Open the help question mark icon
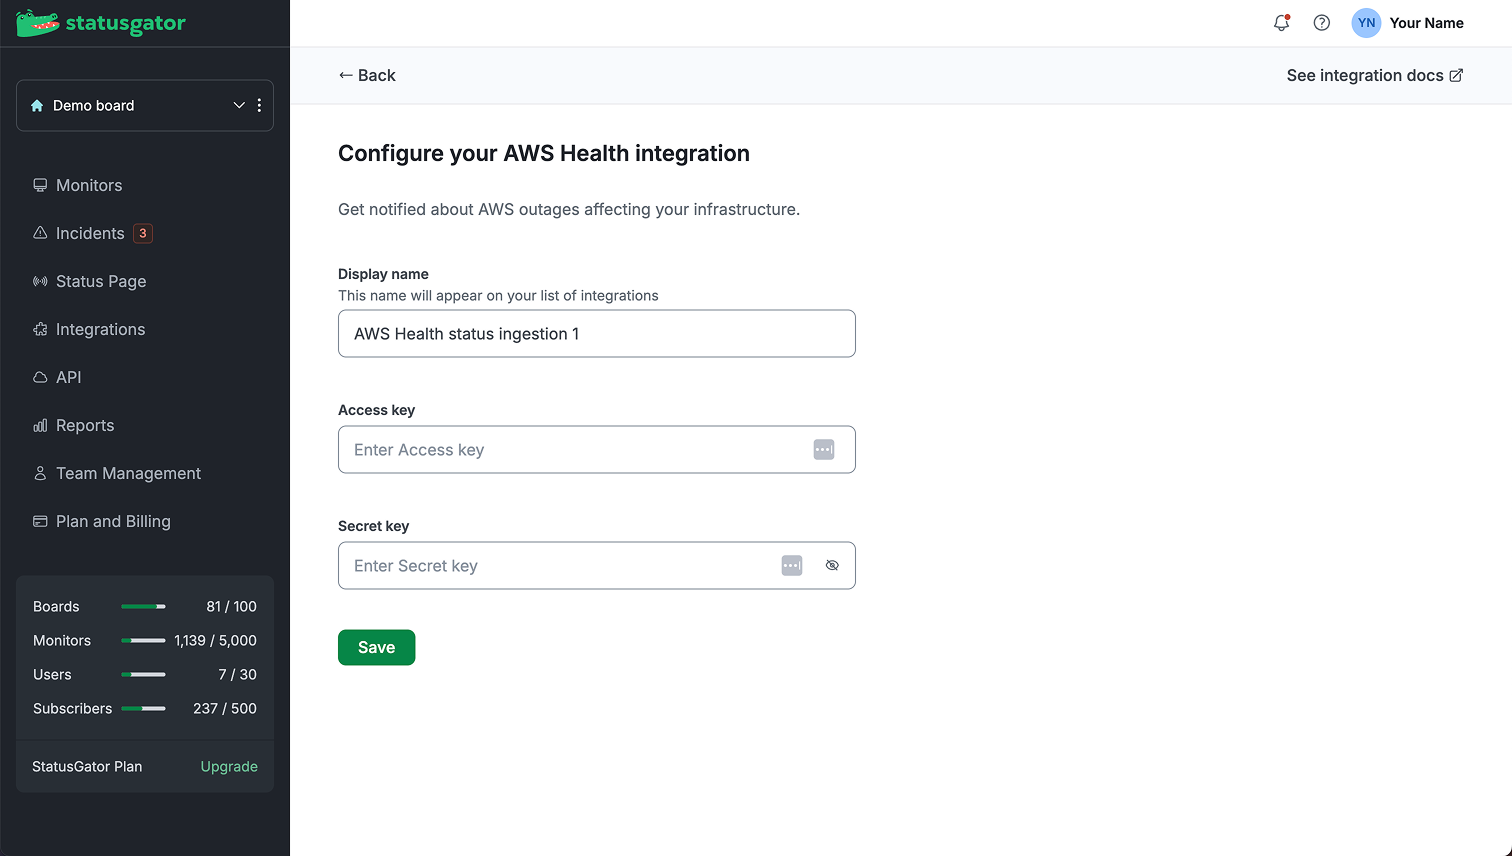 coord(1322,23)
